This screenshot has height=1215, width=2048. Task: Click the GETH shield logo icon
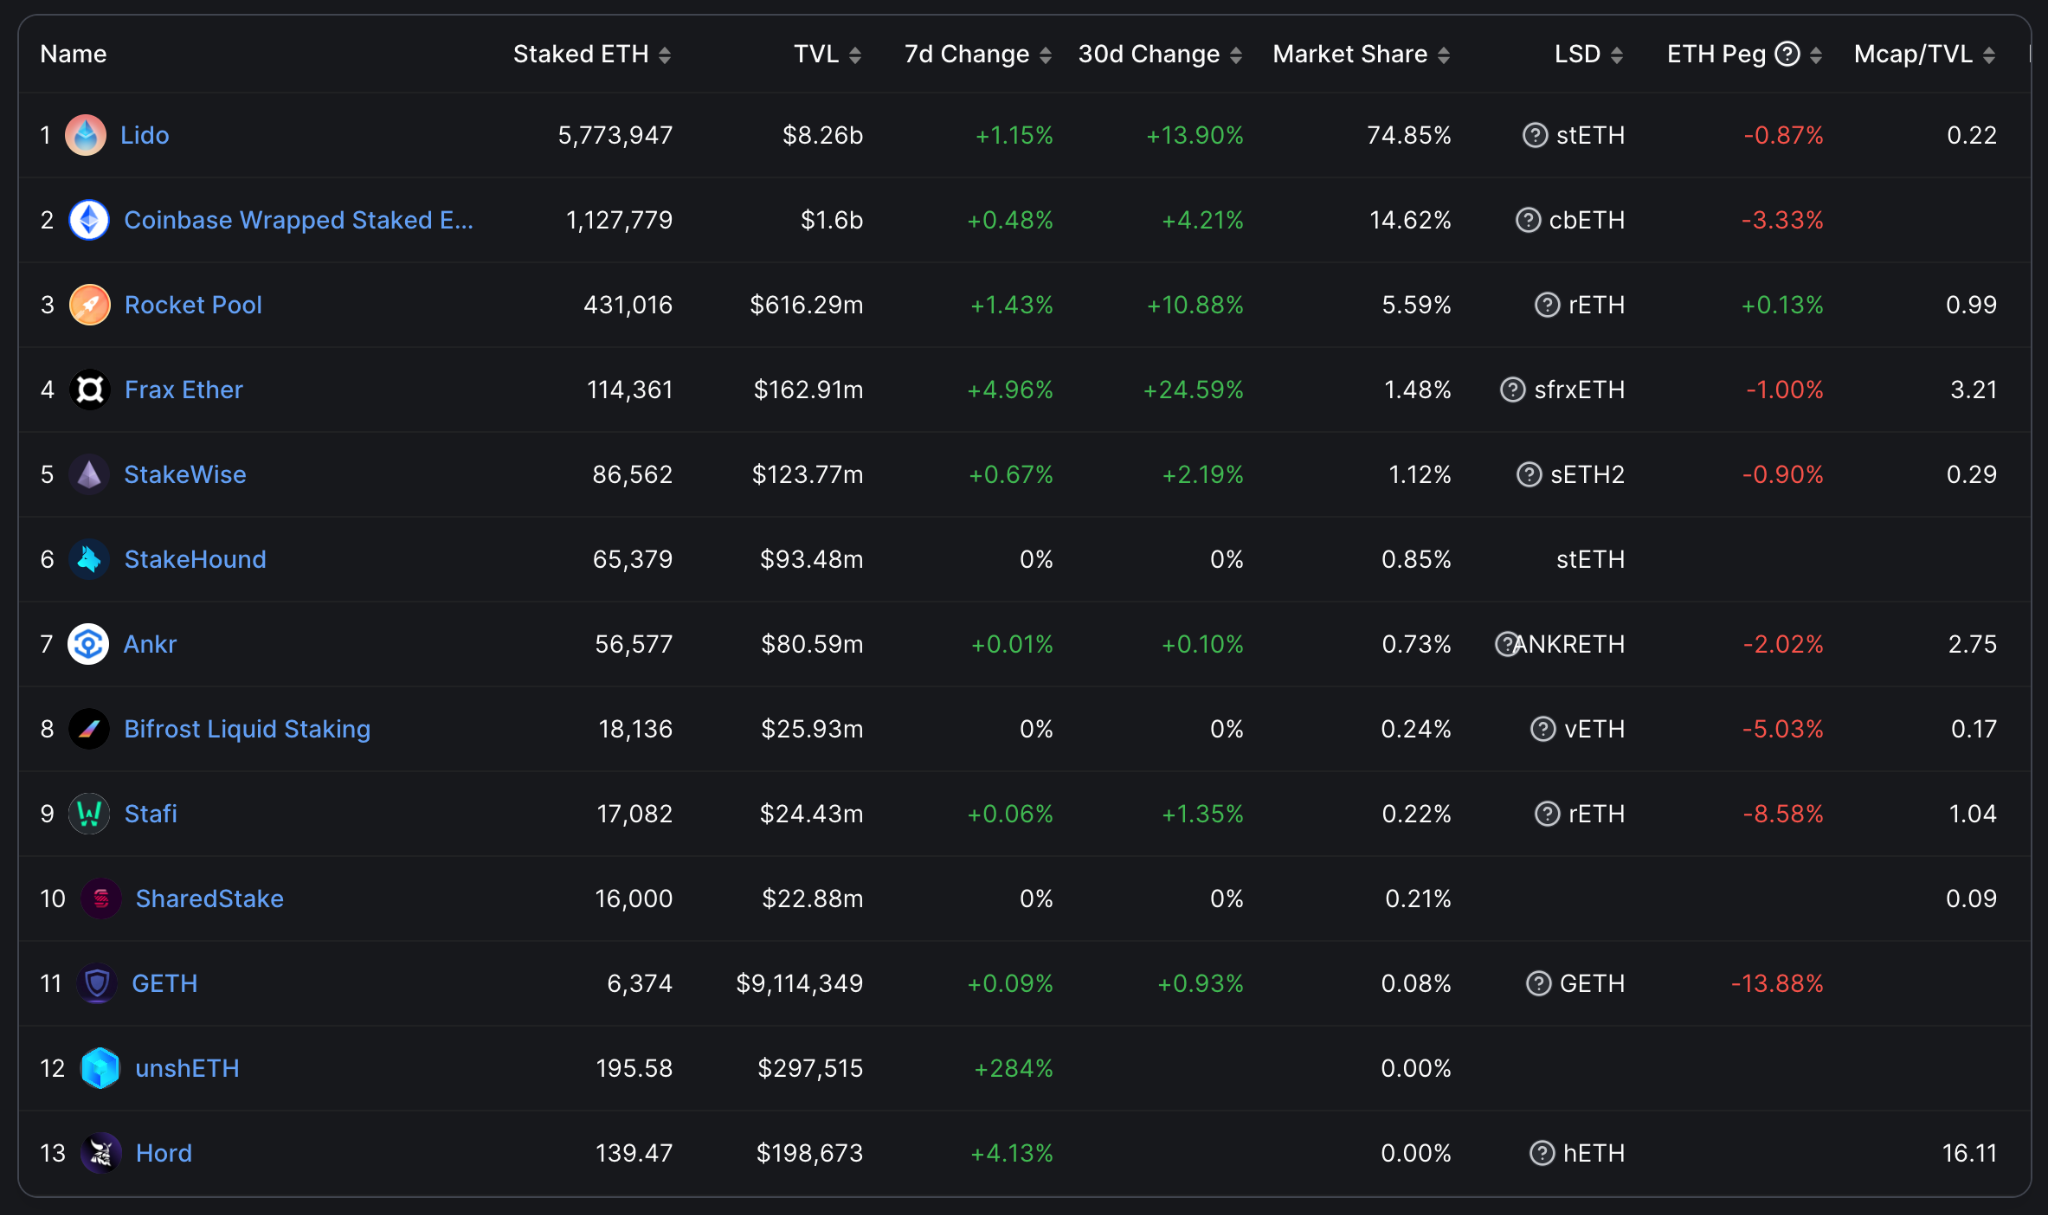point(97,984)
